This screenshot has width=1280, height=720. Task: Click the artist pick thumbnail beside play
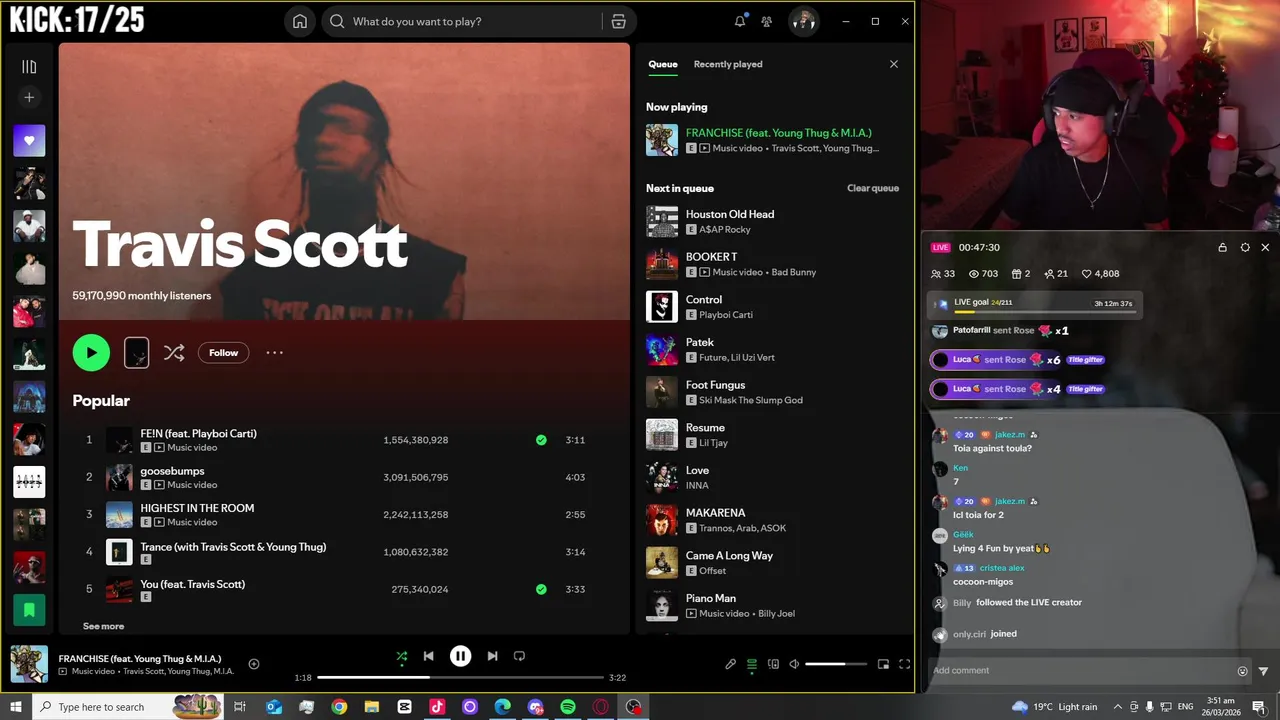click(x=136, y=352)
